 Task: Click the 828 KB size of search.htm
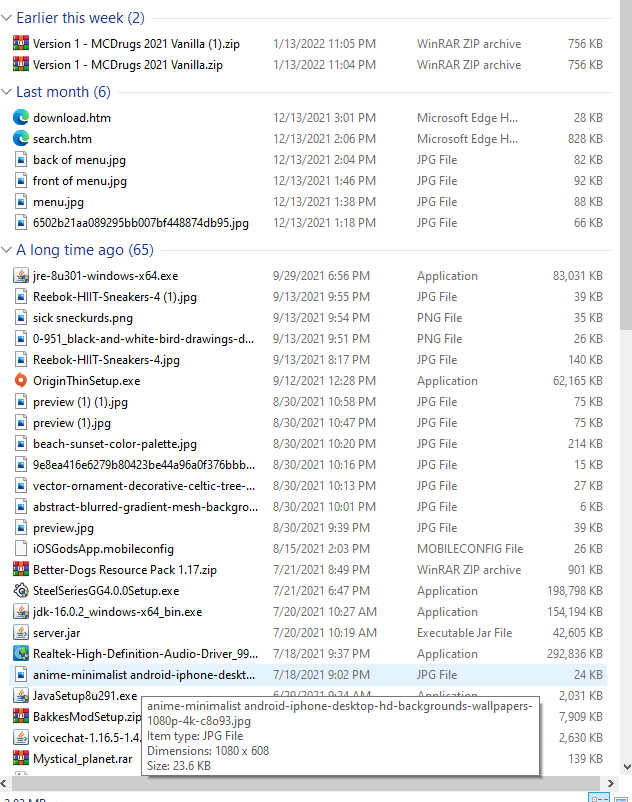coord(585,139)
